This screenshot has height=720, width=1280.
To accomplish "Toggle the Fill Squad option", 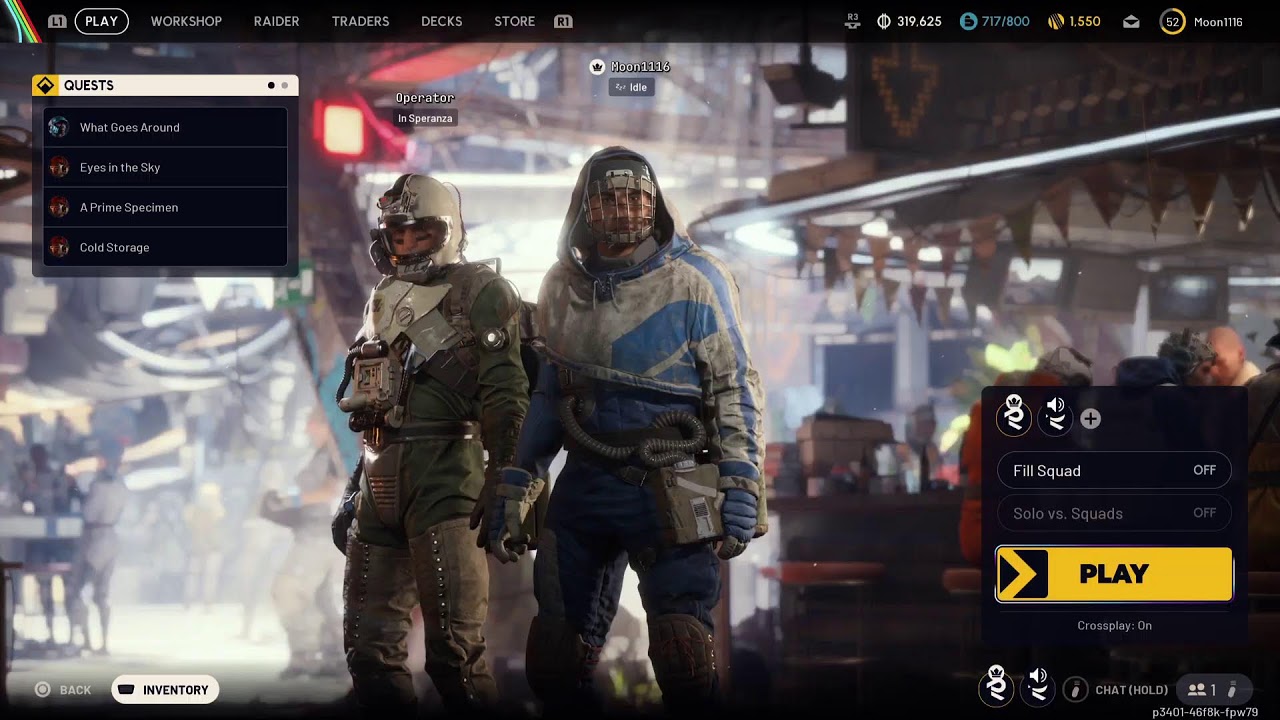I will [1114, 470].
